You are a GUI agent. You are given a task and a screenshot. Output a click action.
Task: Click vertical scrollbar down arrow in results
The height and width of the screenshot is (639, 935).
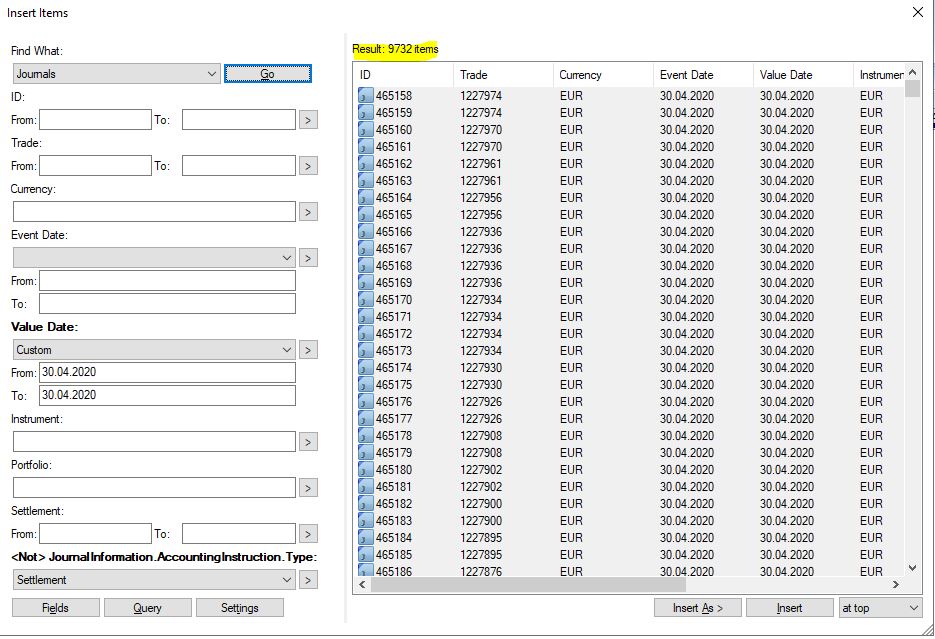point(912,568)
